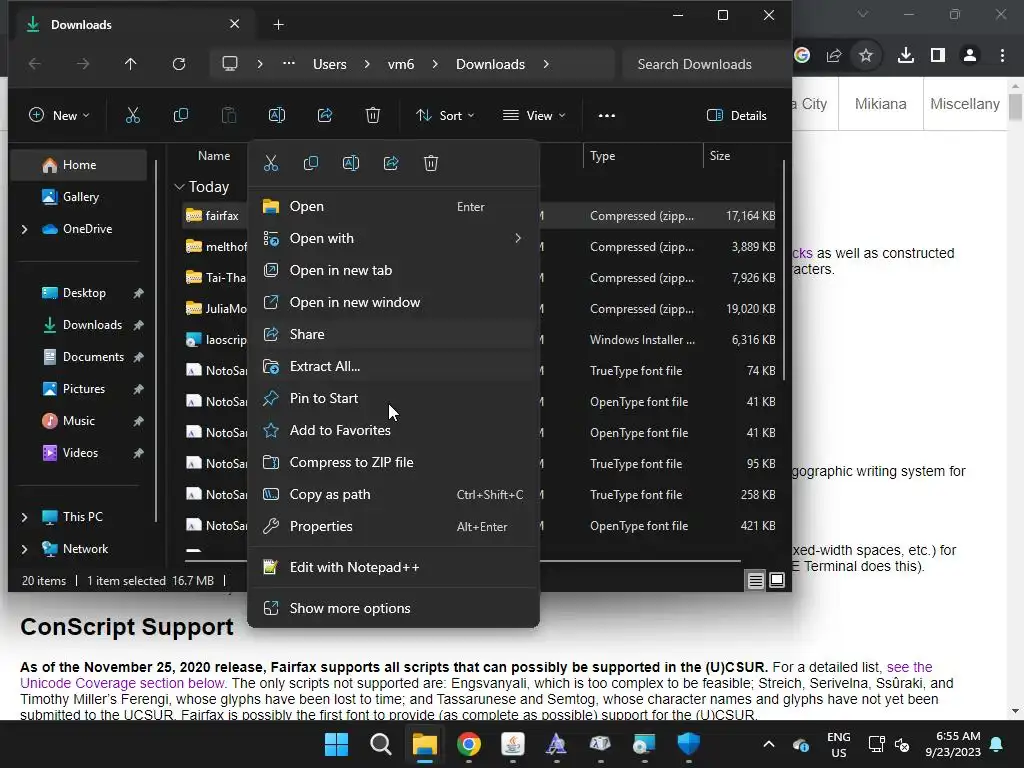Show hidden tray icons chevron

(x=769, y=744)
